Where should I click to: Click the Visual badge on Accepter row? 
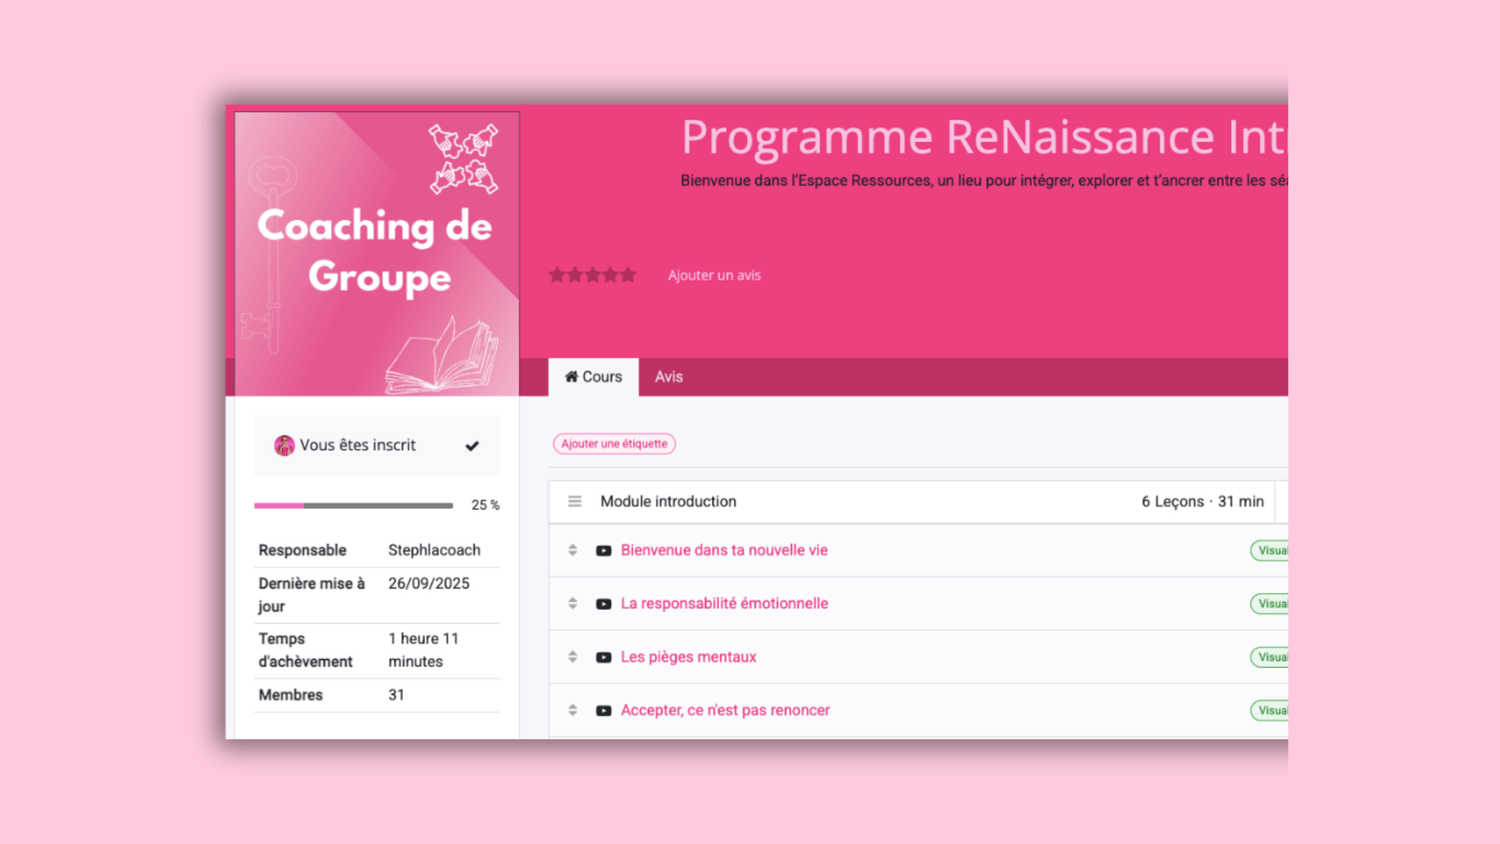click(x=1269, y=710)
